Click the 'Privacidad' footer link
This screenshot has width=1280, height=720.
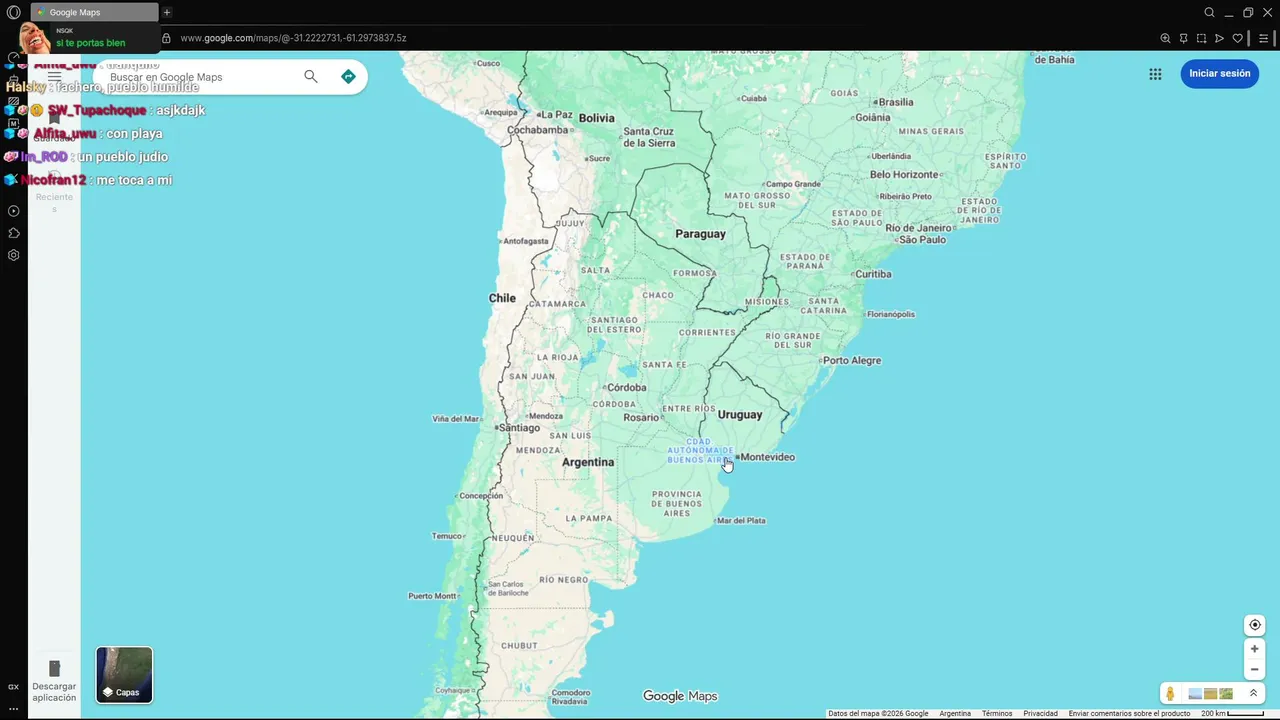pos(1040,713)
